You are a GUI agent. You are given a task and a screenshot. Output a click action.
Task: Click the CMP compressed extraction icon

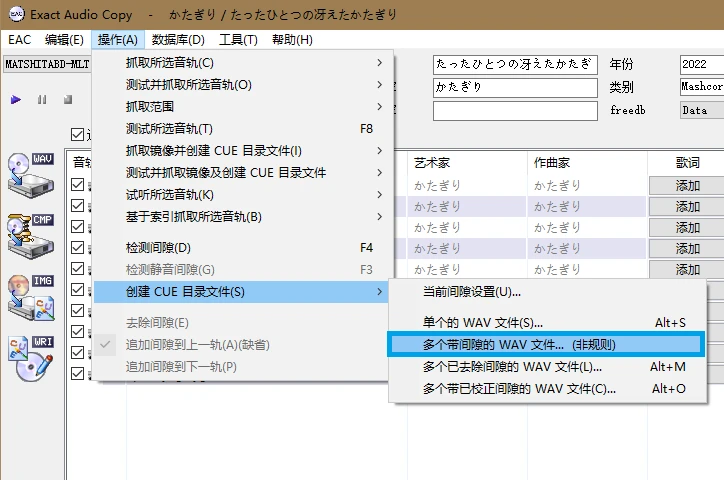point(31,236)
